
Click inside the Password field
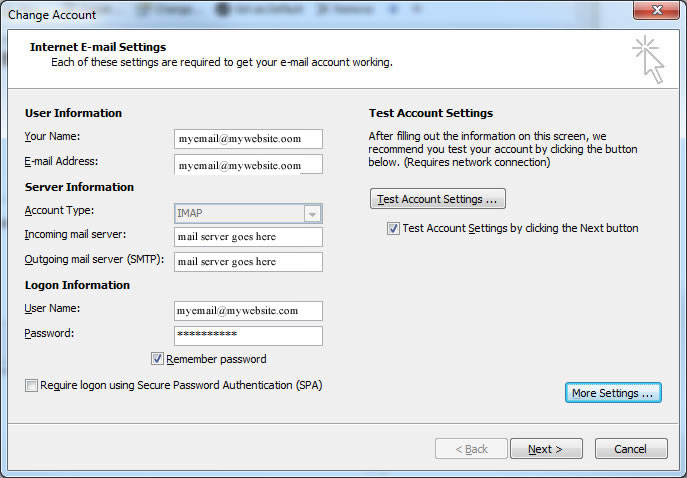pos(248,336)
